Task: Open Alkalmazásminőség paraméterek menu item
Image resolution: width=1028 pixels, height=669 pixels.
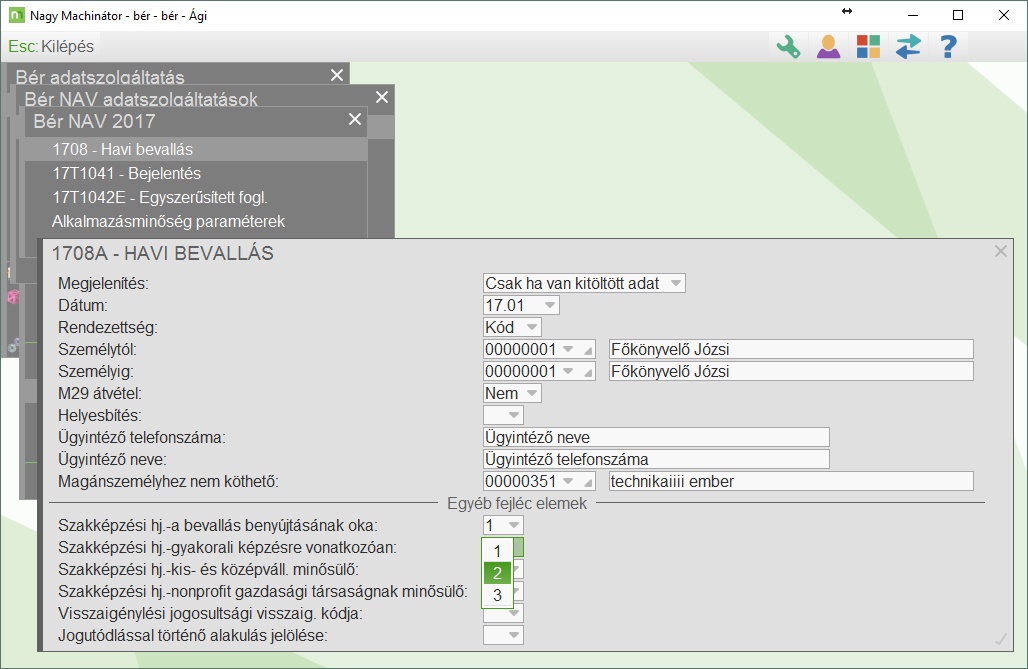Action: tap(196, 222)
